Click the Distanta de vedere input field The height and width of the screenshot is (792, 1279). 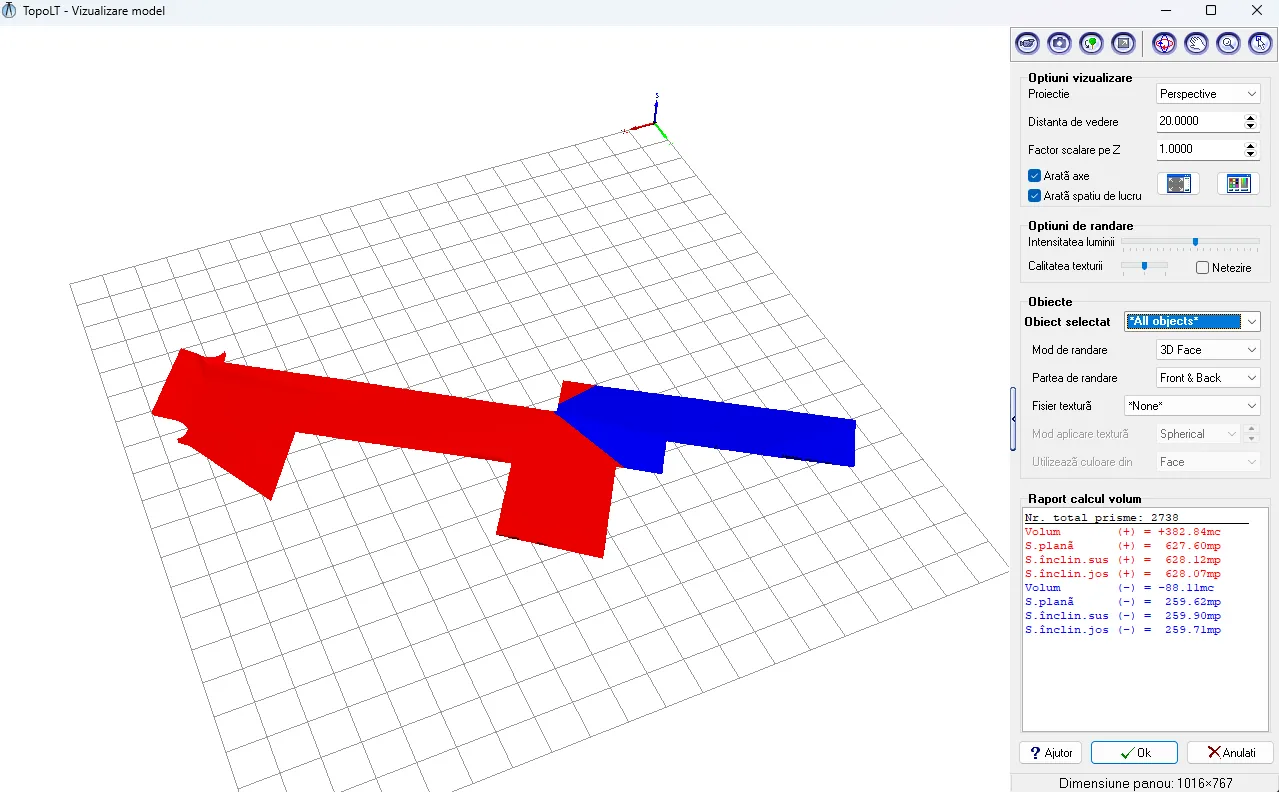coord(1198,121)
